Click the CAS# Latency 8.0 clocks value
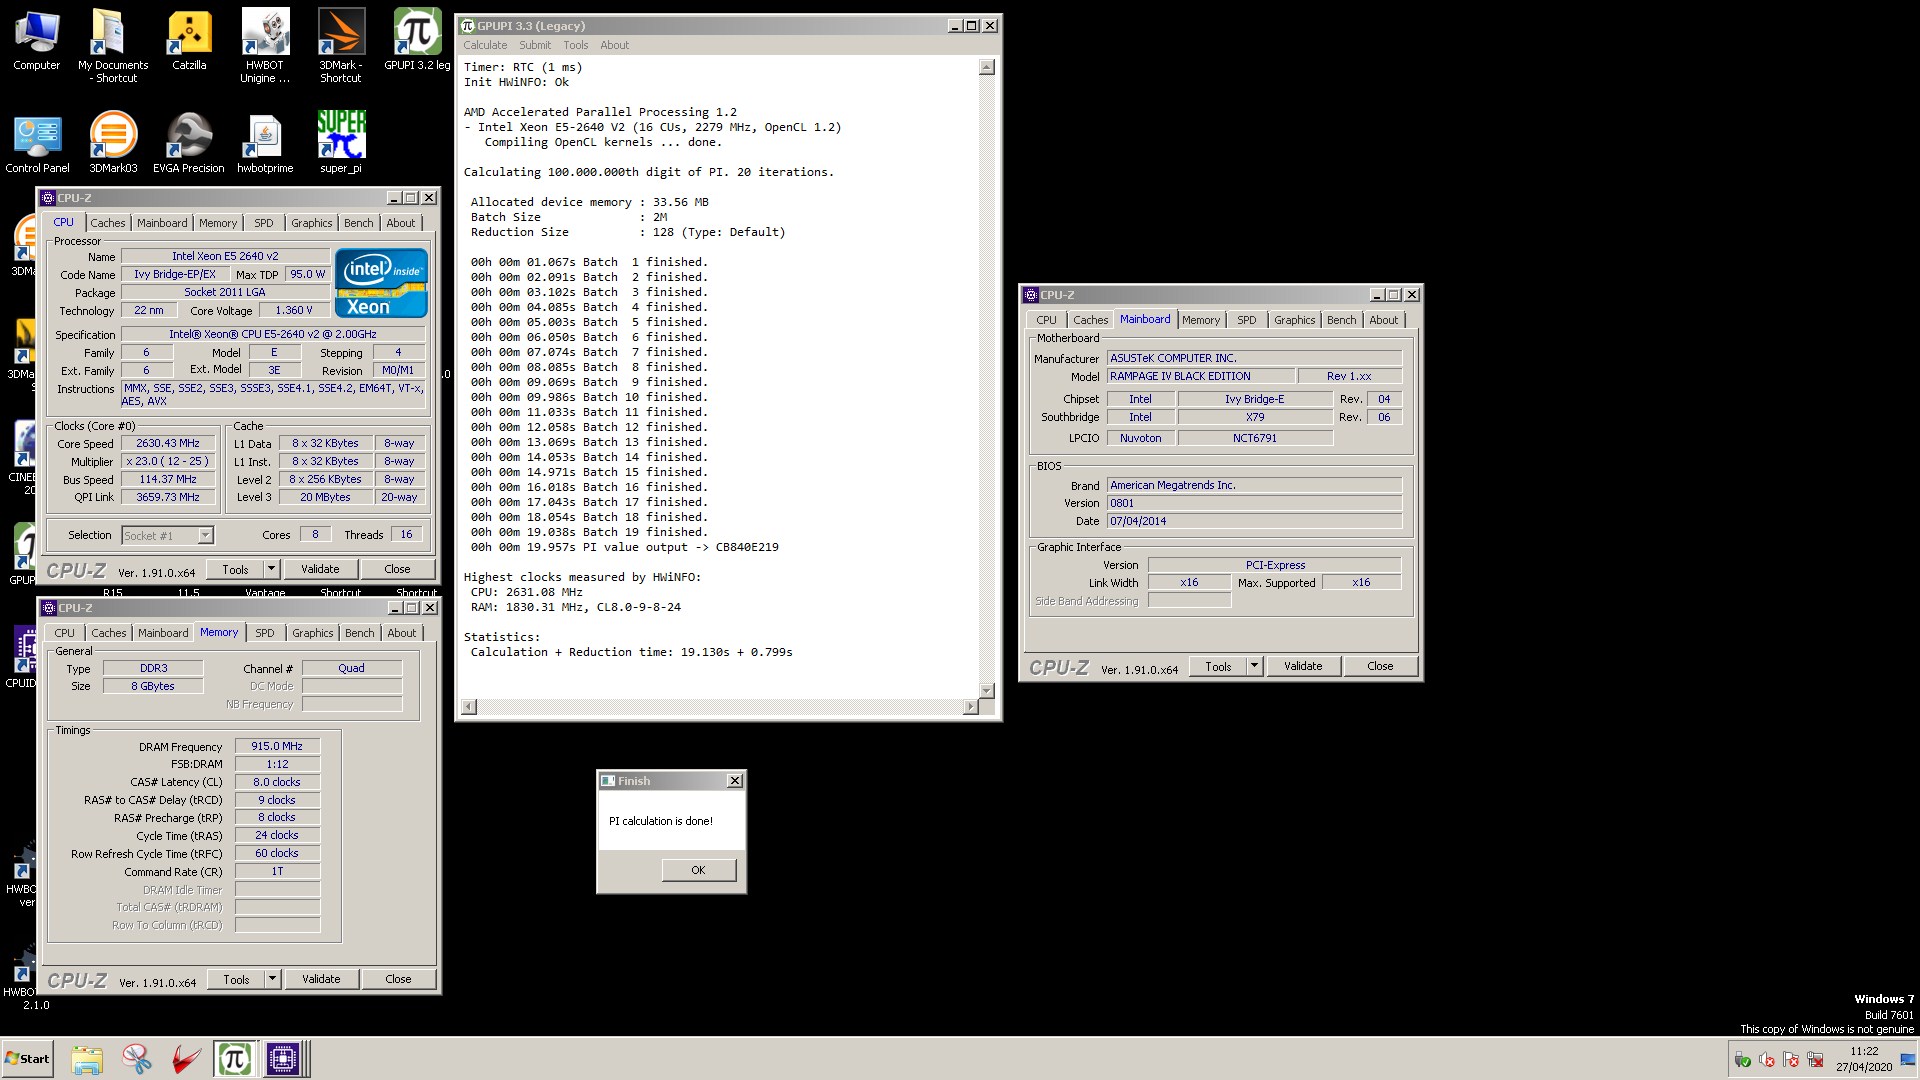 (x=277, y=782)
